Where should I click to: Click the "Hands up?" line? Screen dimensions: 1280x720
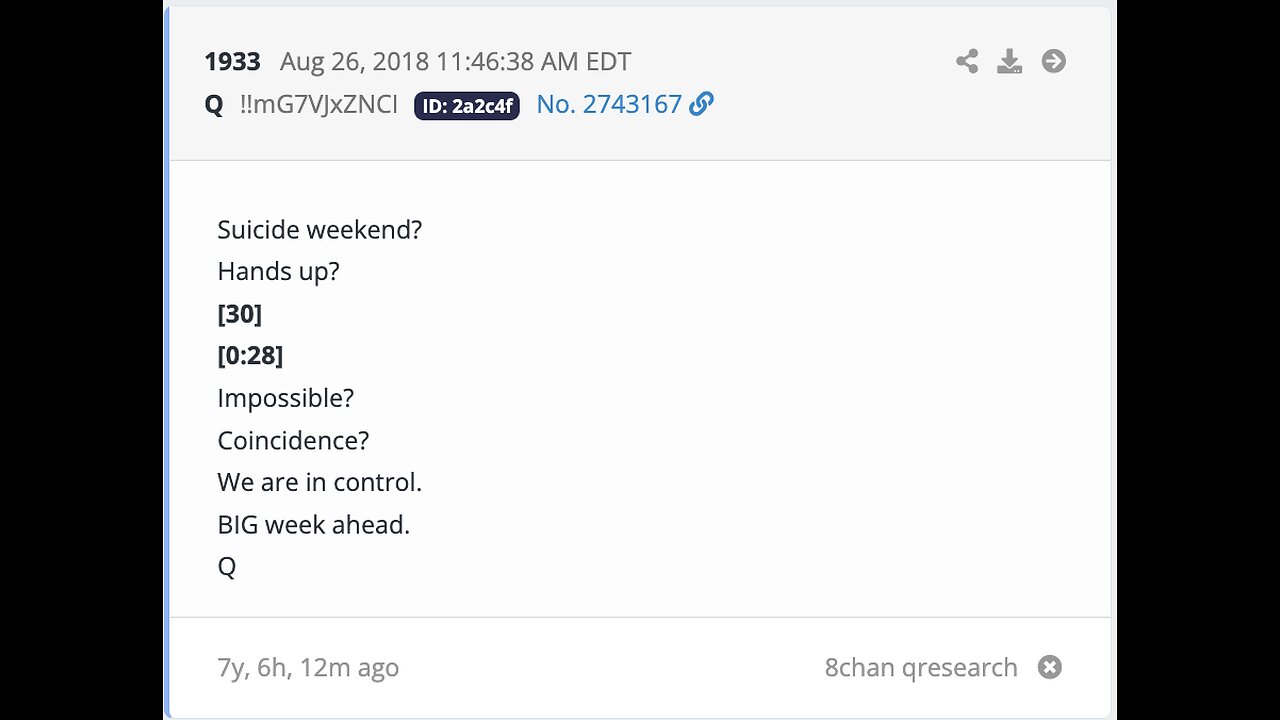[278, 272]
